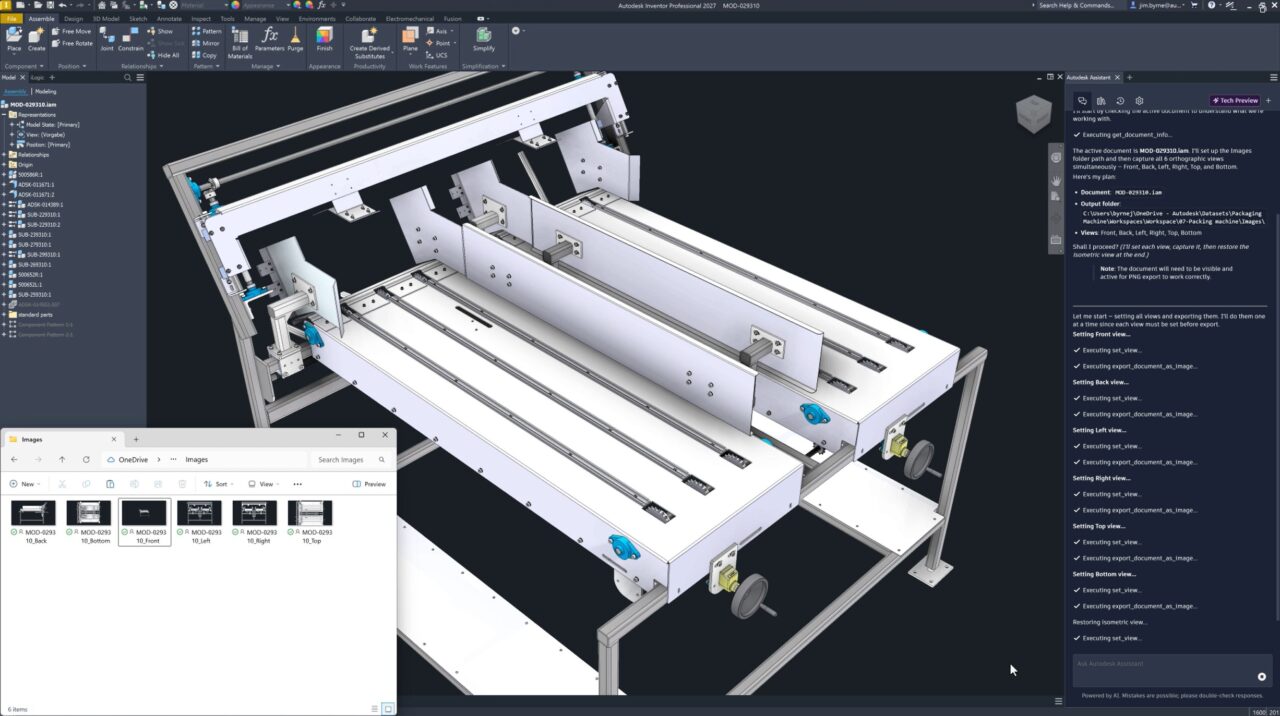Expand the Origin folder
Viewport: 1280px width, 716px height.
4,164
